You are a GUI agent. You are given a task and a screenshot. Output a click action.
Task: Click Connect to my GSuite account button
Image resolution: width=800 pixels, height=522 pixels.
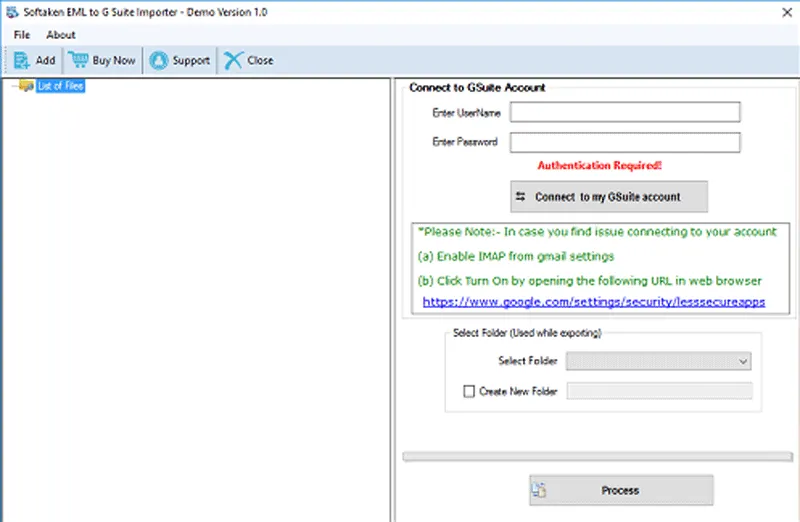tap(609, 196)
